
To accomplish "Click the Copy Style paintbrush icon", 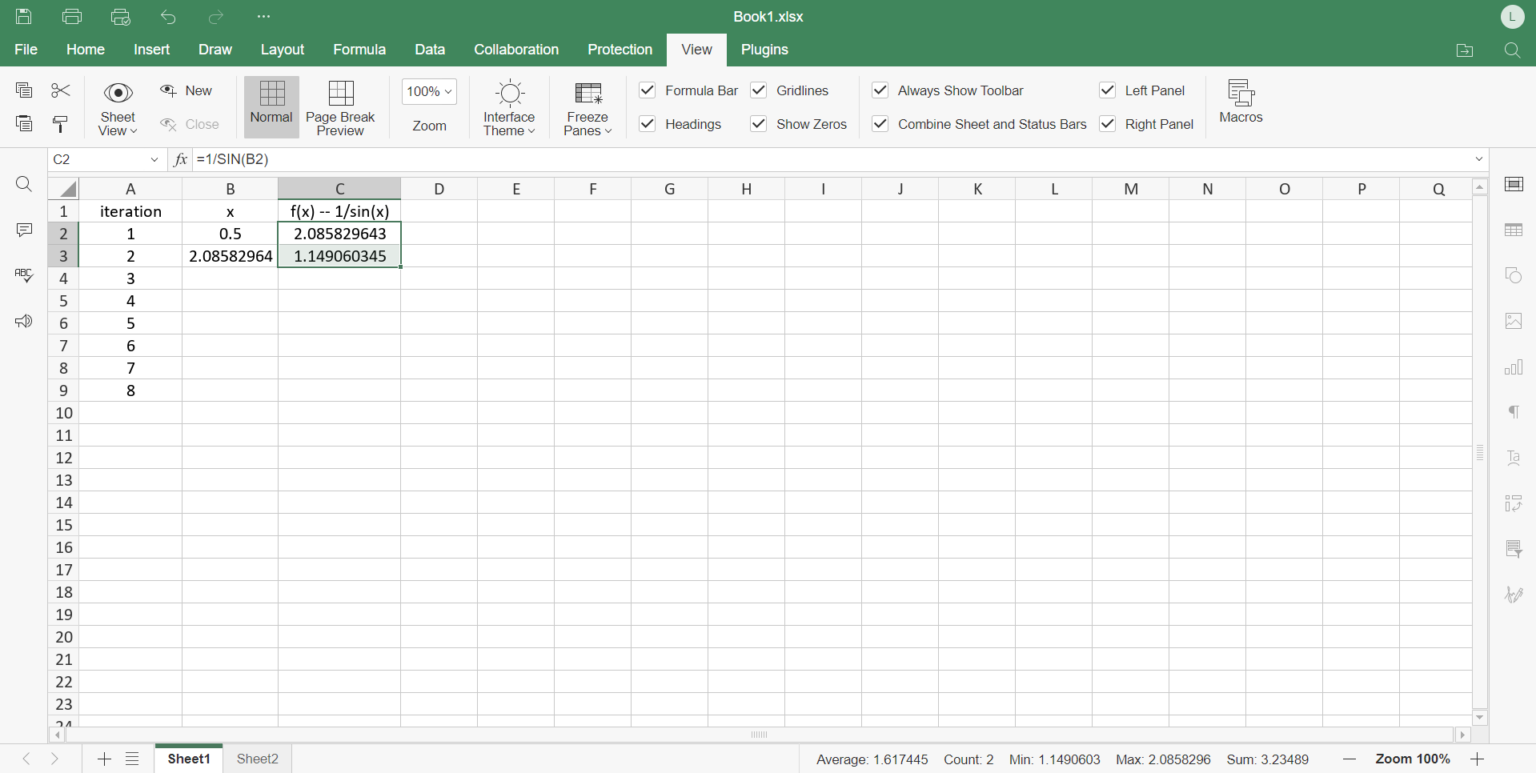I will [x=60, y=124].
